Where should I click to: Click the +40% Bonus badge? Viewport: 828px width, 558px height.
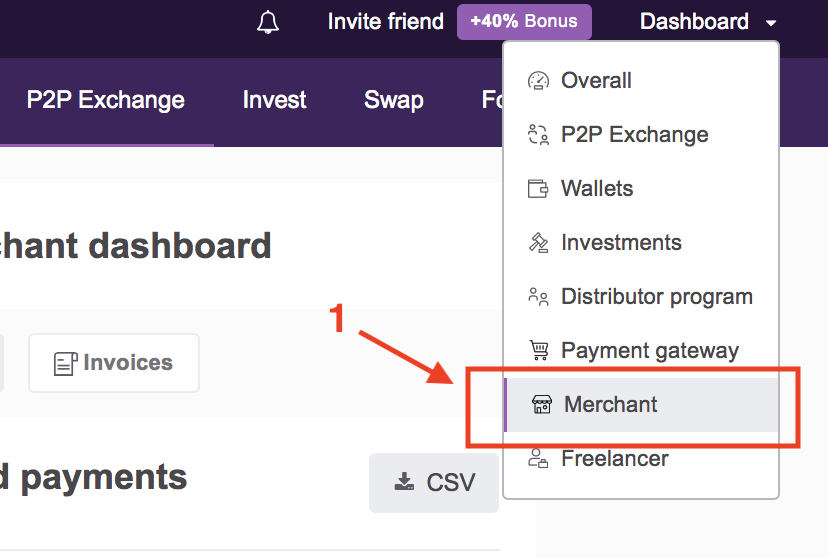[x=524, y=22]
